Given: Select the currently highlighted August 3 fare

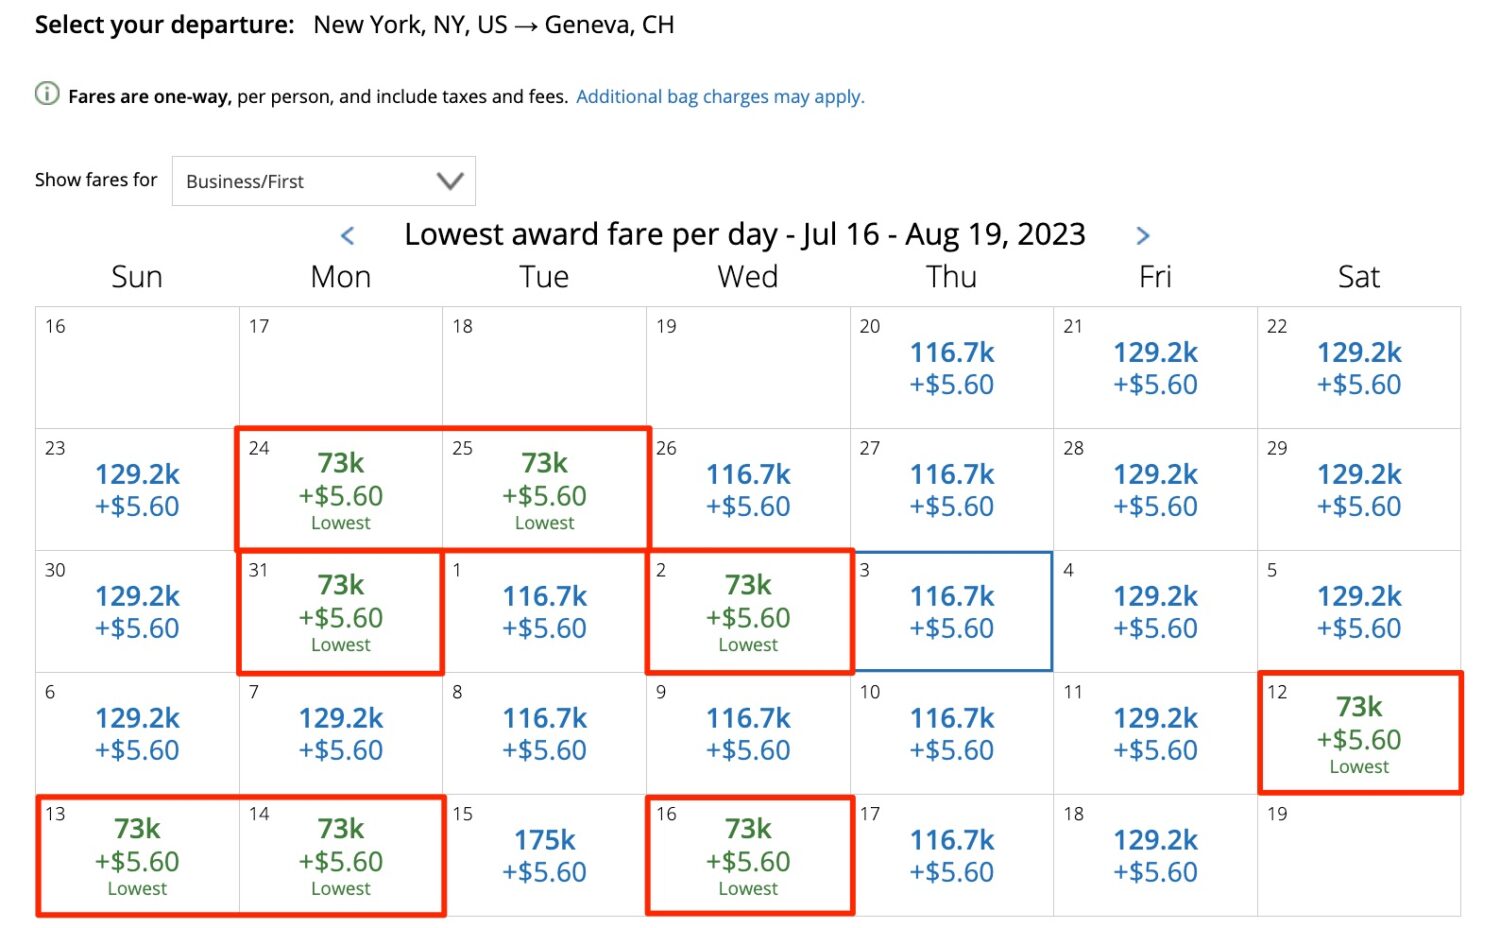Looking at the screenshot, I should point(951,612).
